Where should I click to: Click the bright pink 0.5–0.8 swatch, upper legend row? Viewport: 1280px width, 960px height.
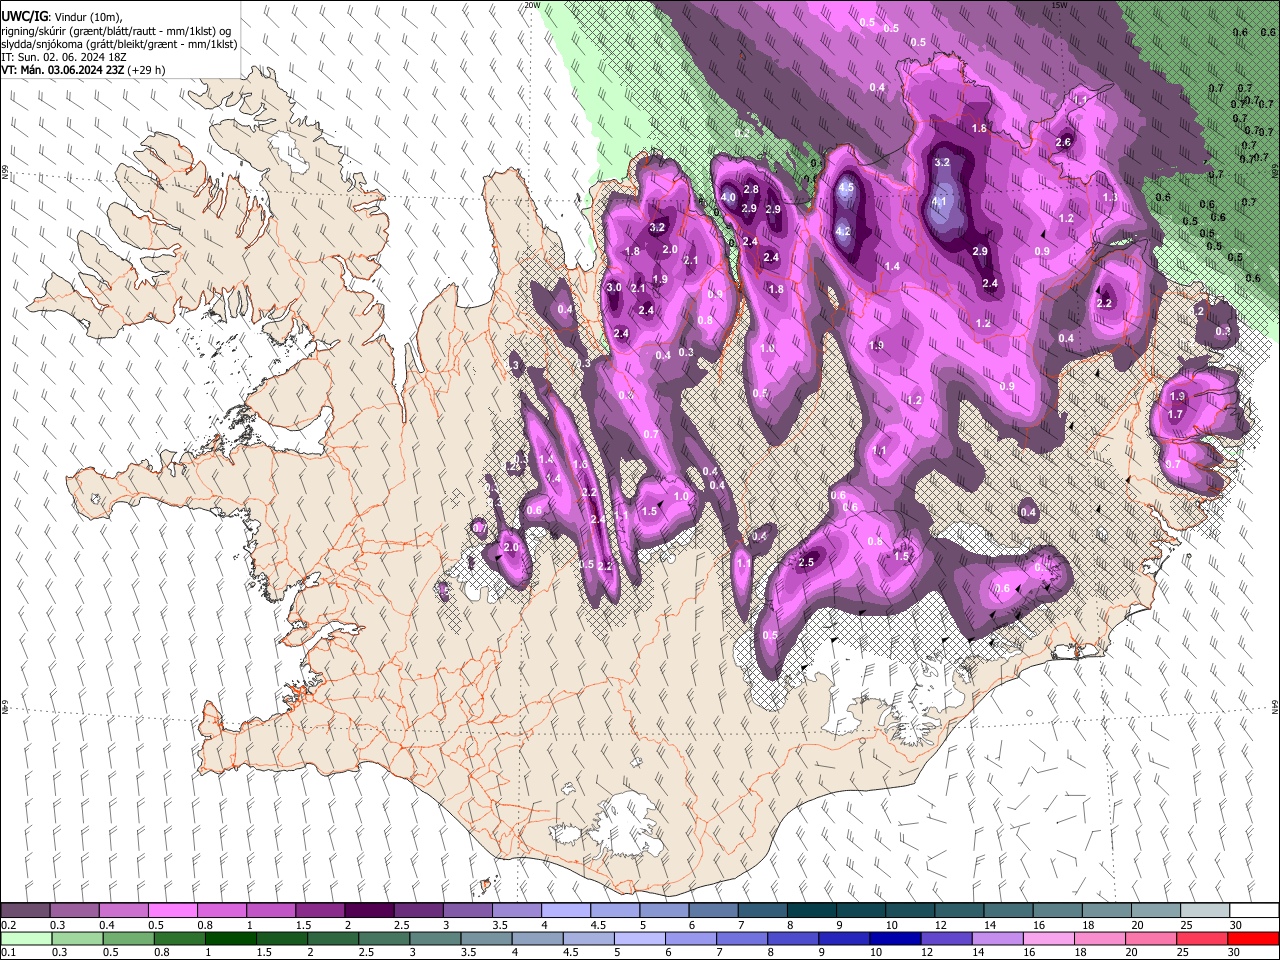tap(172, 911)
